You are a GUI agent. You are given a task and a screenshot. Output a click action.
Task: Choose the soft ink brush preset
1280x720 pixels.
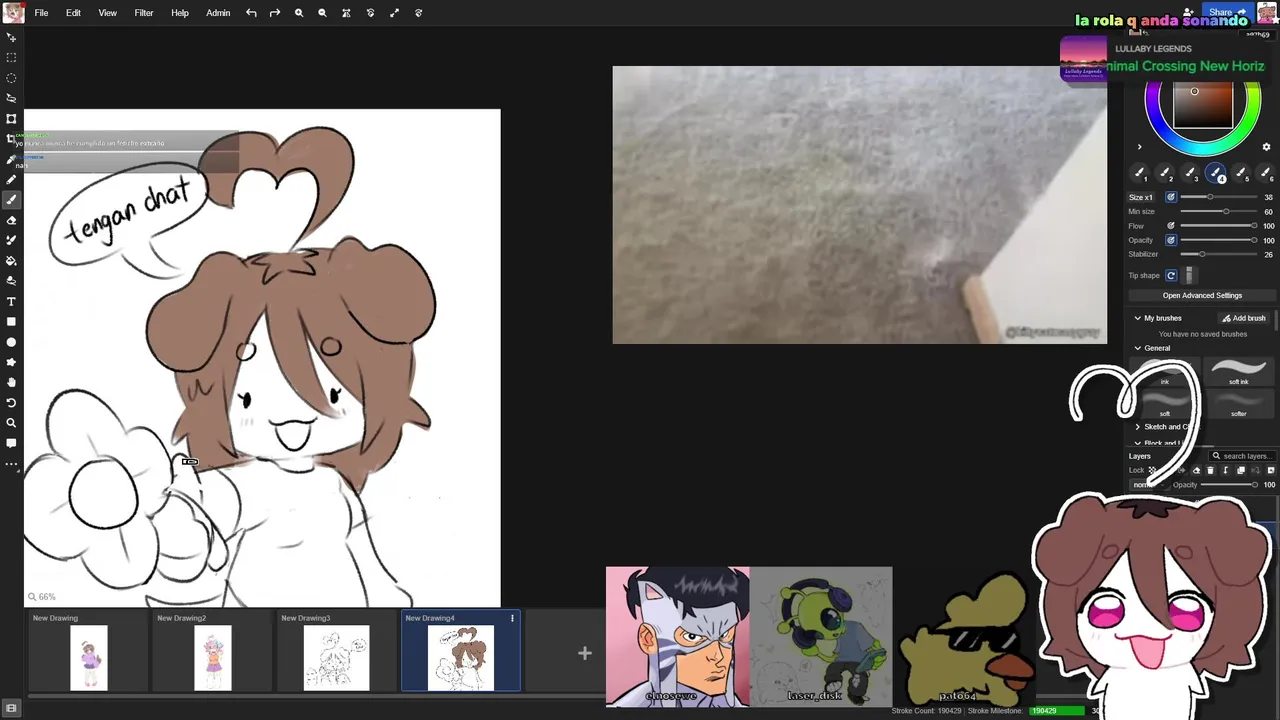[1238, 372]
